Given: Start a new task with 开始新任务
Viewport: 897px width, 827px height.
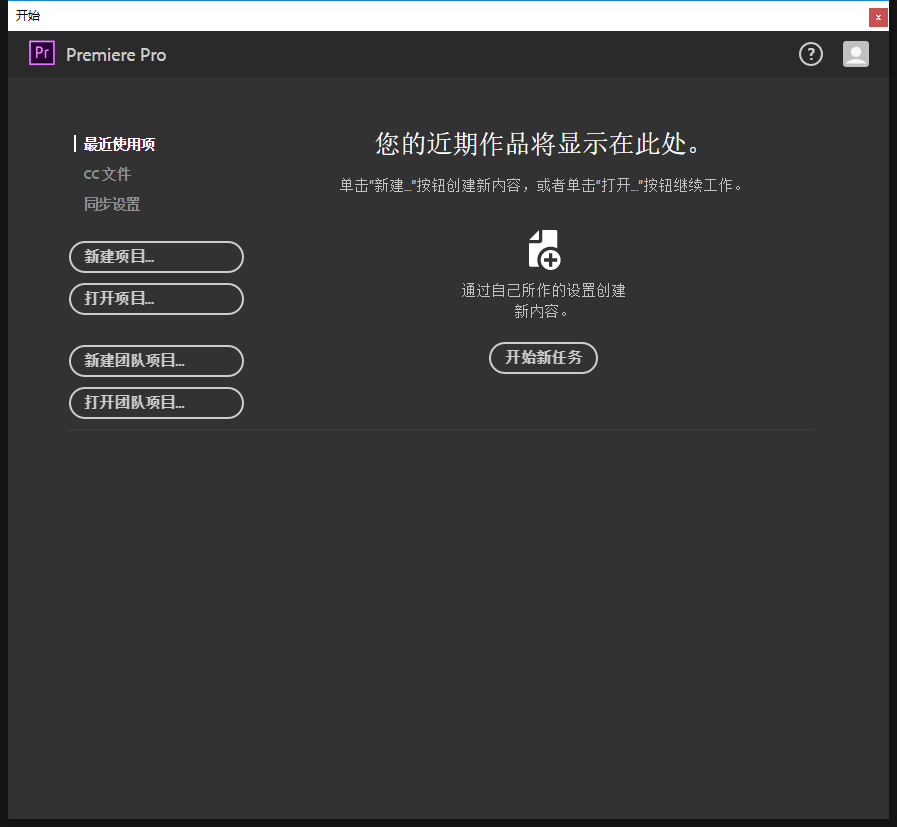Looking at the screenshot, I should 543,358.
